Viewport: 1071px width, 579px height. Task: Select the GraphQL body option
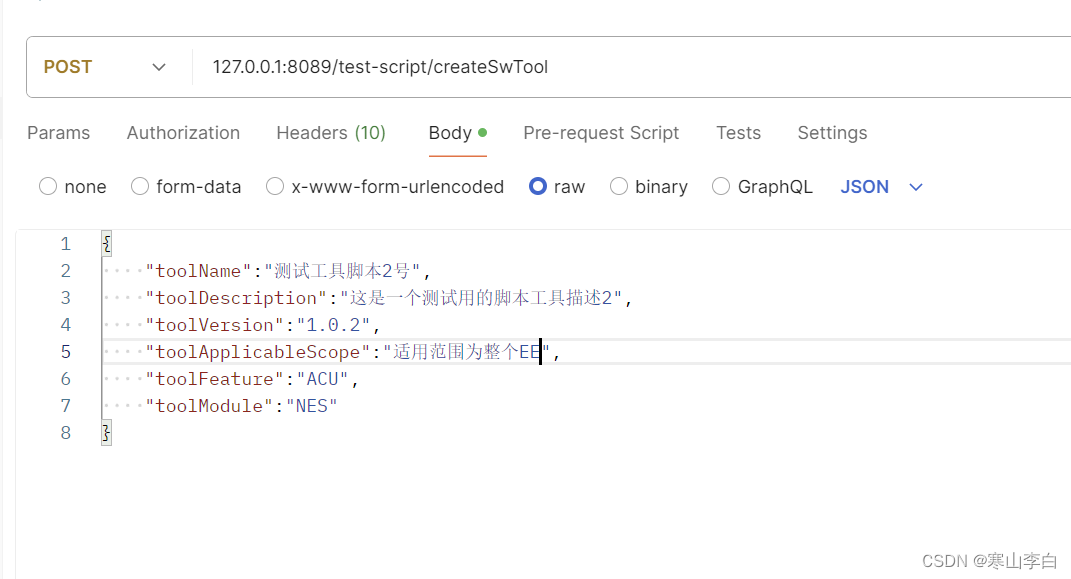(x=721, y=186)
